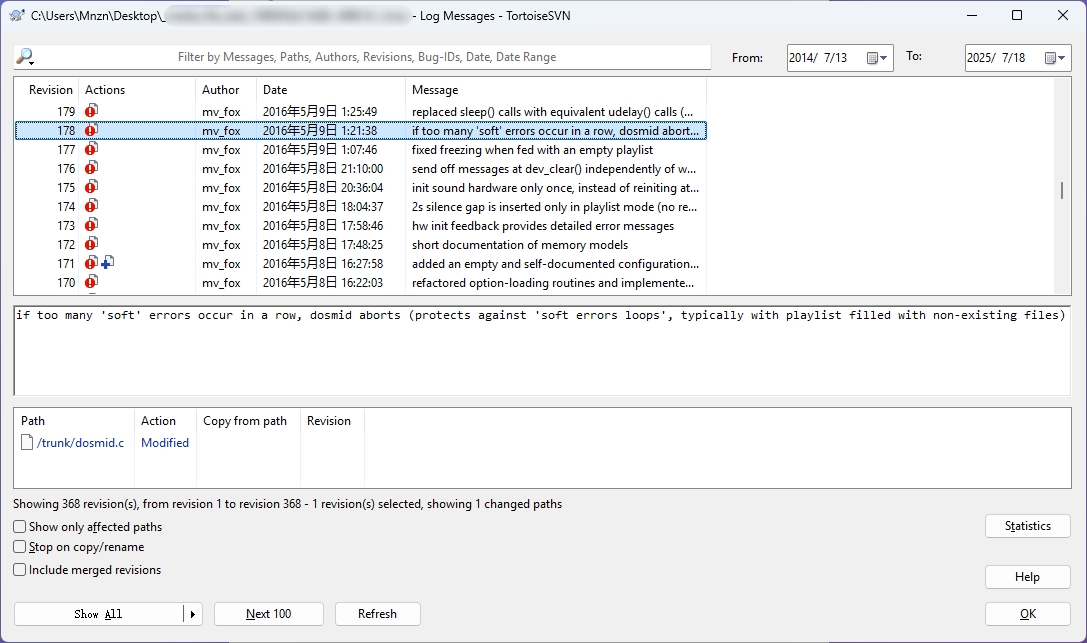Click the TortoiseSVN icon in the title bar
This screenshot has height=643, width=1087.
click(16, 15)
